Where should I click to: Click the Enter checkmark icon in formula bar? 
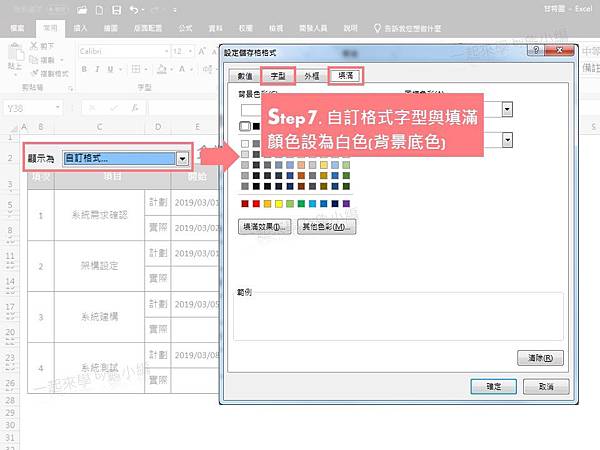pyautogui.click(x=114, y=108)
